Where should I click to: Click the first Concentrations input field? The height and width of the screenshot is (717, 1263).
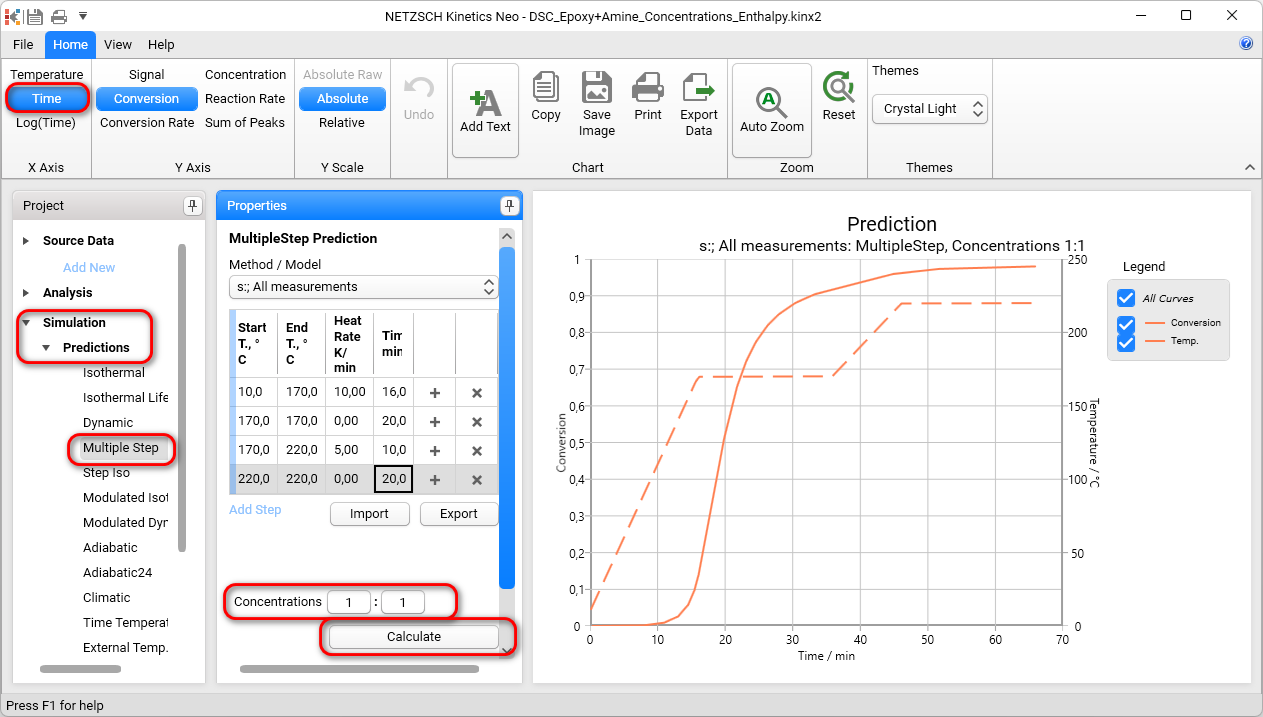[x=348, y=601]
